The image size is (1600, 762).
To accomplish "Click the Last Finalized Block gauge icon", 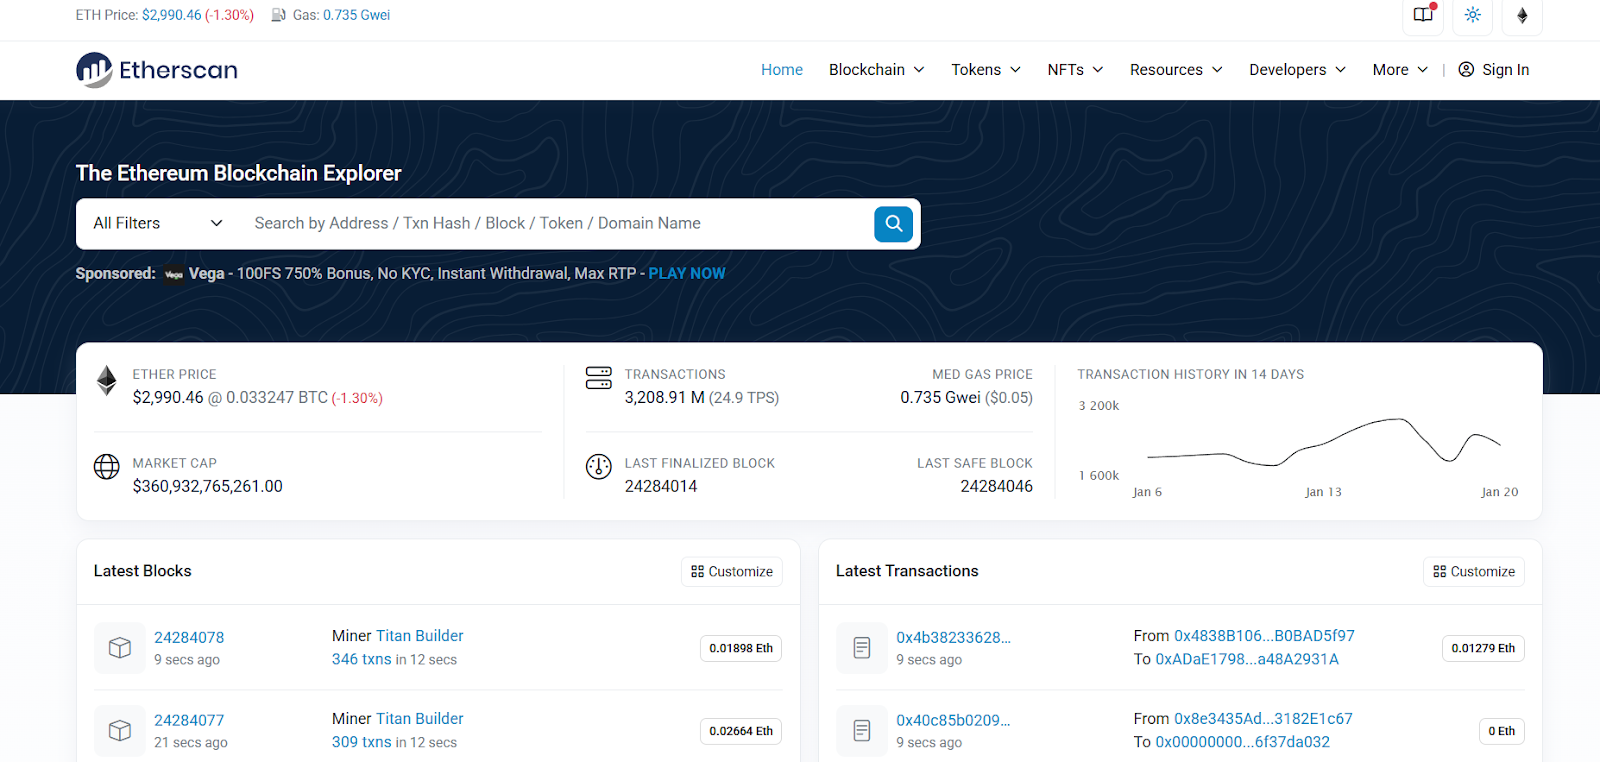I will tap(599, 467).
